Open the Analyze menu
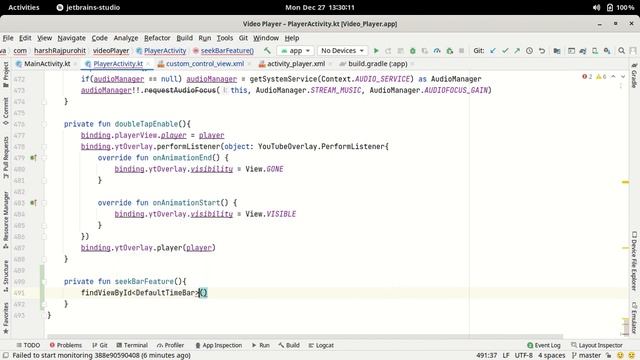This screenshot has height=360, width=640. (x=126, y=38)
